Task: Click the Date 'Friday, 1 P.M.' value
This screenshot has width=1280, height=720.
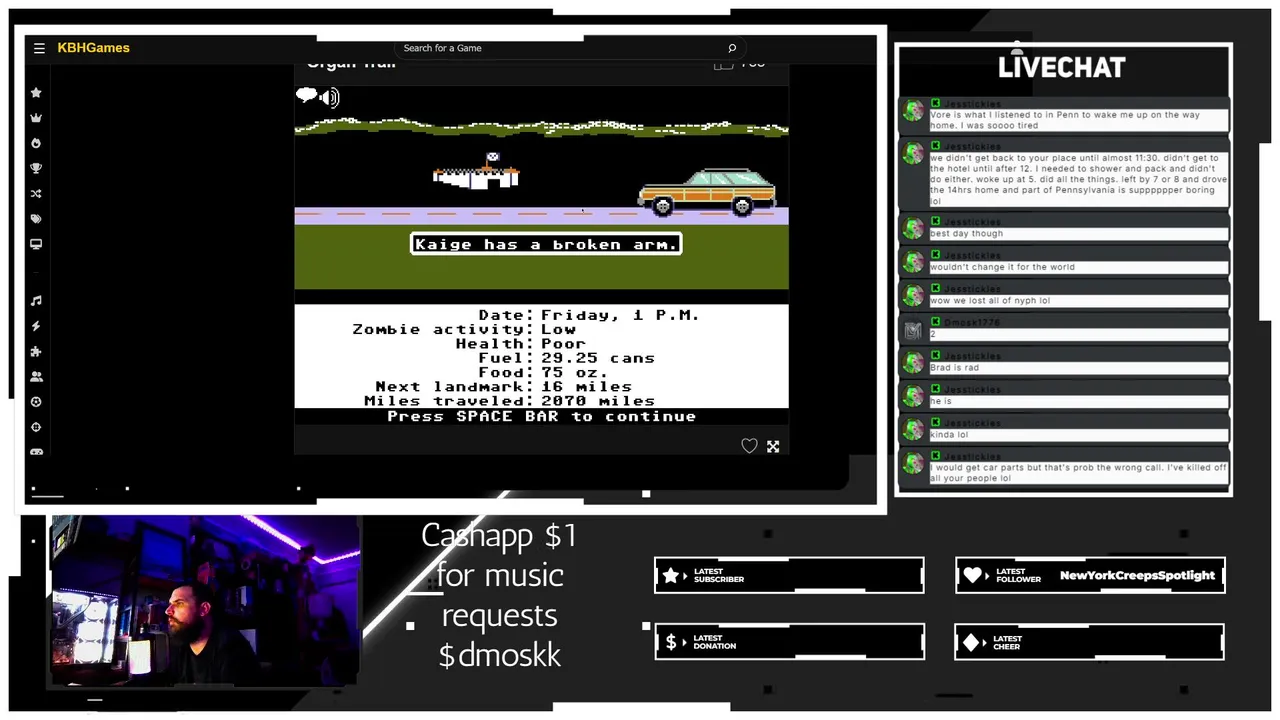Action: point(620,315)
